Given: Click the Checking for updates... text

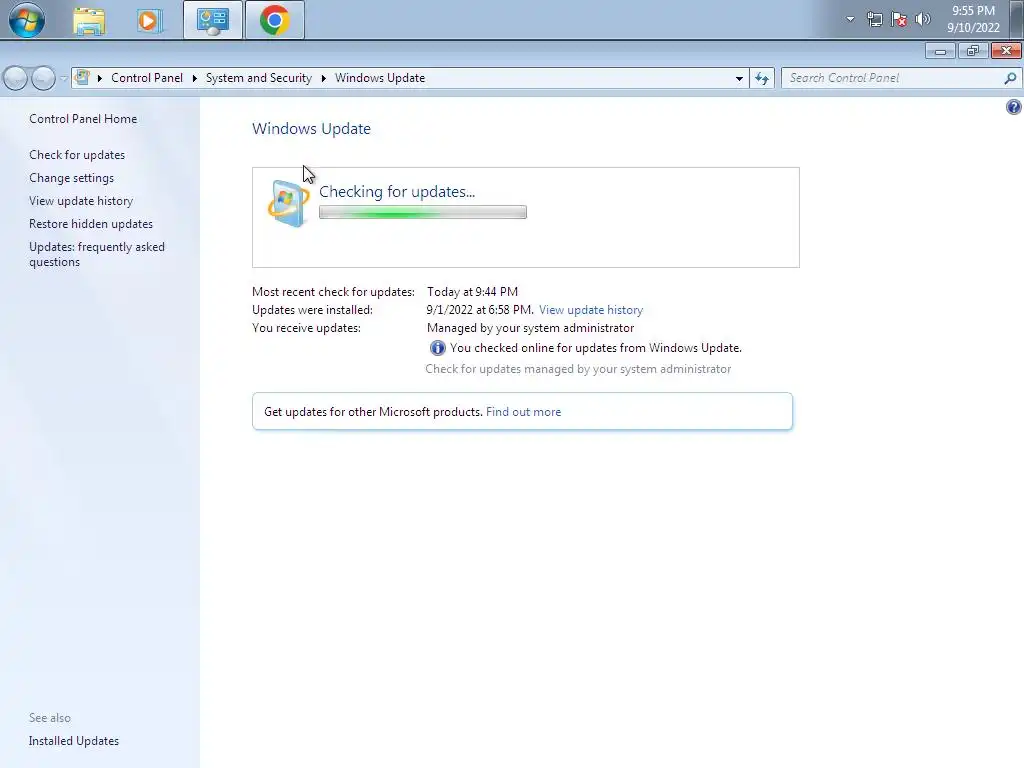Looking at the screenshot, I should [397, 191].
